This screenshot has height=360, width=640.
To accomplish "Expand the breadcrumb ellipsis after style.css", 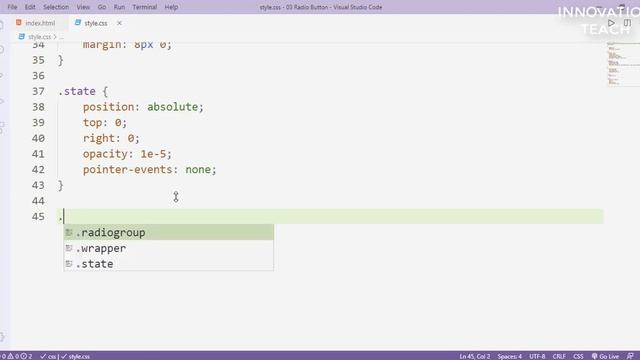I will (x=62, y=37).
